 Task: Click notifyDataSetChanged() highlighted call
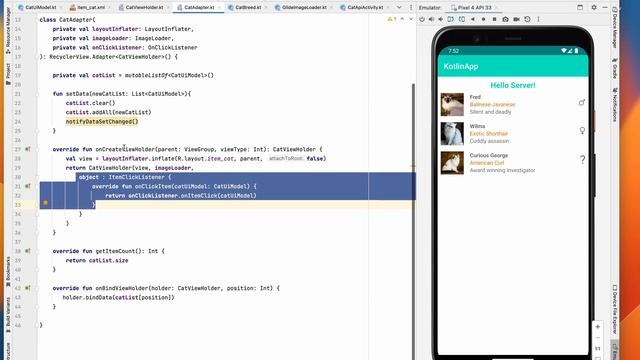(x=102, y=122)
